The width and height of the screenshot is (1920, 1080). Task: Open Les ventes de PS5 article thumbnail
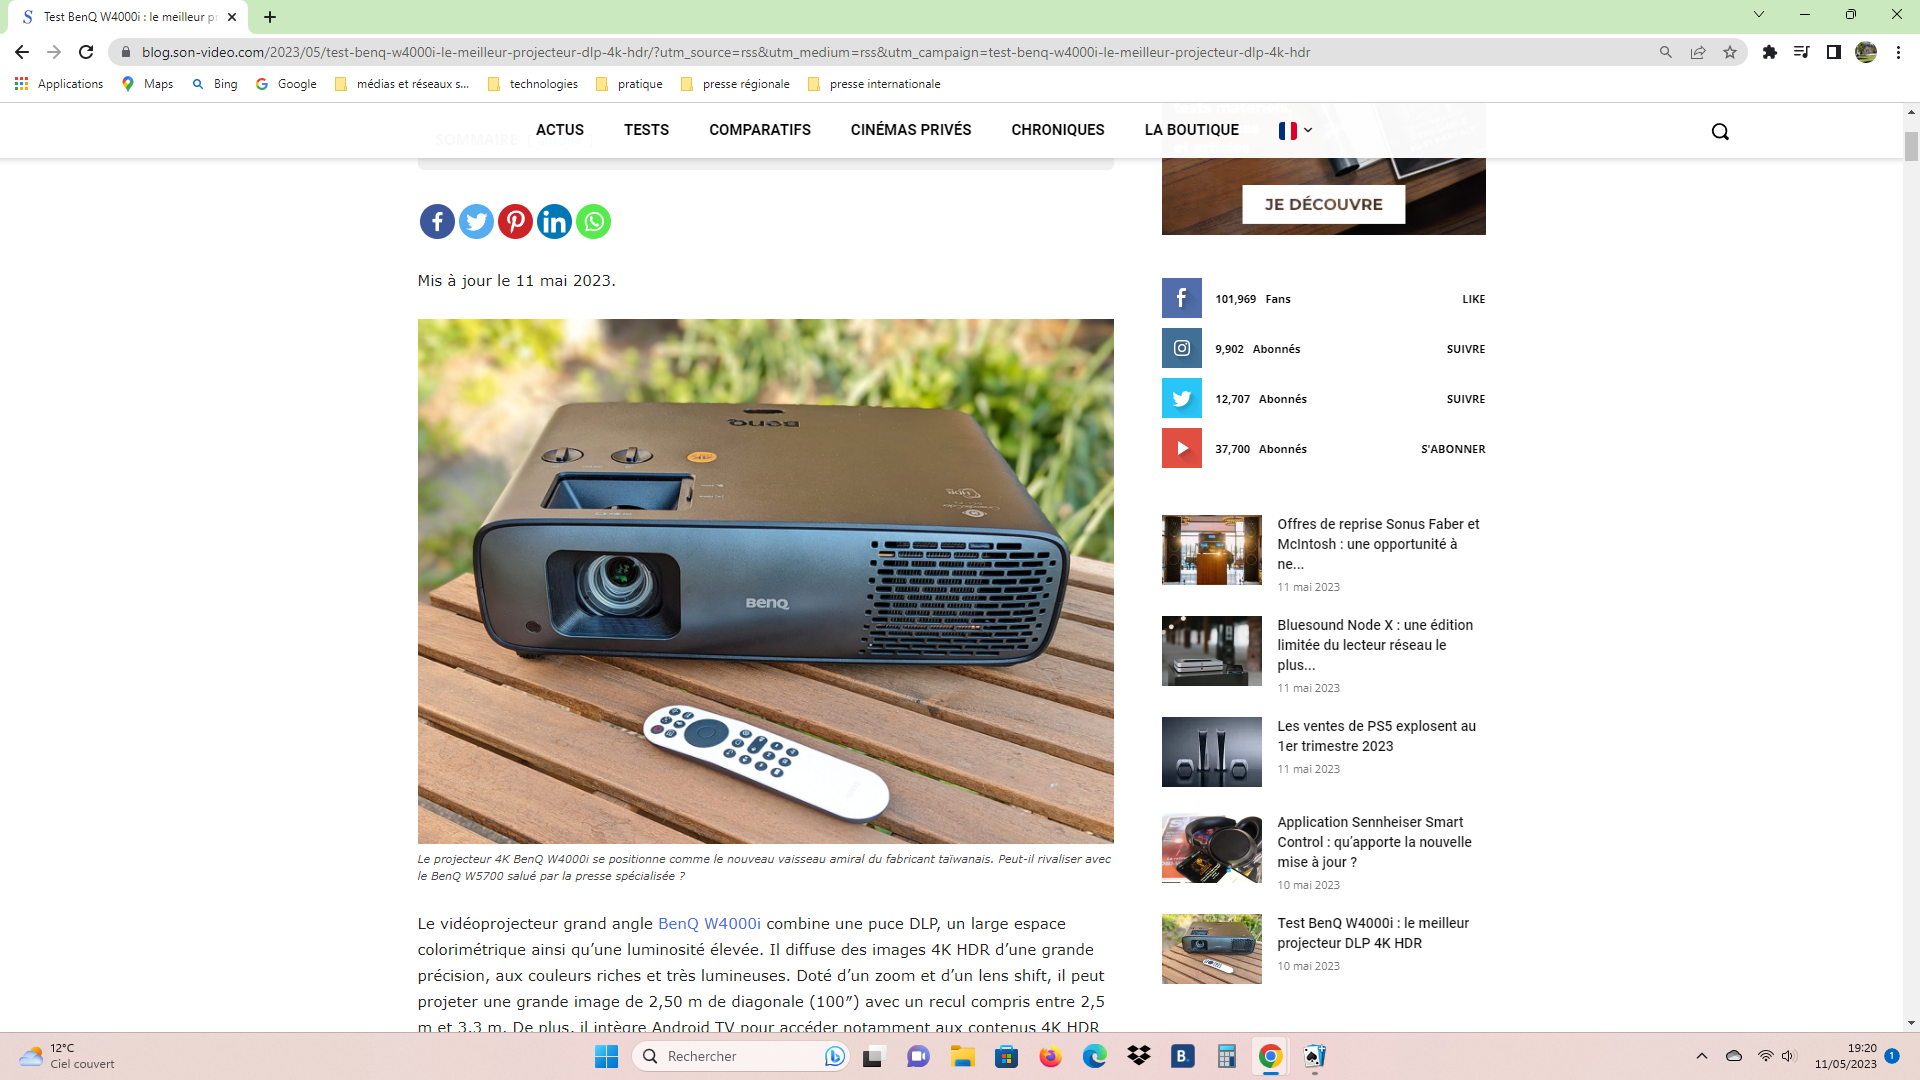click(x=1211, y=751)
